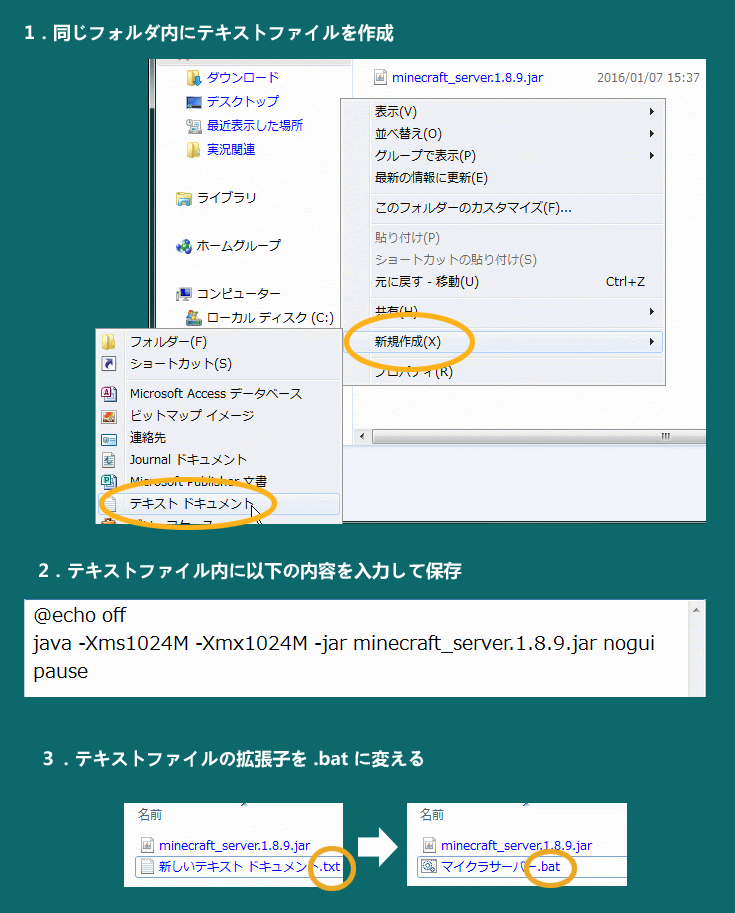Click the jar icon in left step 3 panel
Image resolution: width=735 pixels, height=913 pixels.
point(147,845)
